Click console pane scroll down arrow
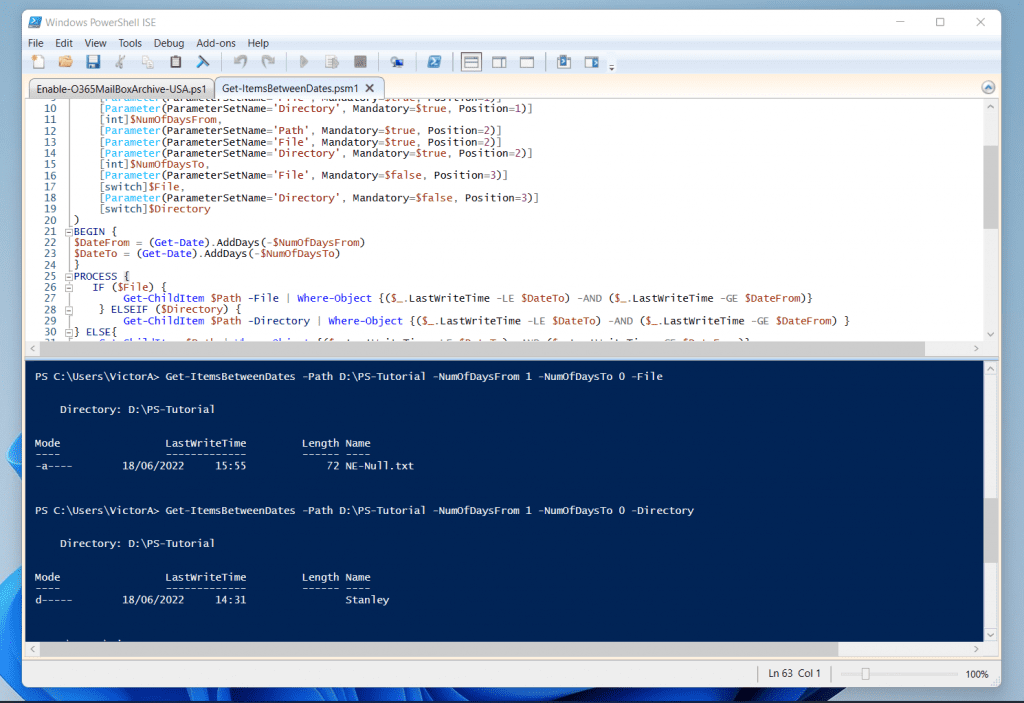 (x=990, y=634)
